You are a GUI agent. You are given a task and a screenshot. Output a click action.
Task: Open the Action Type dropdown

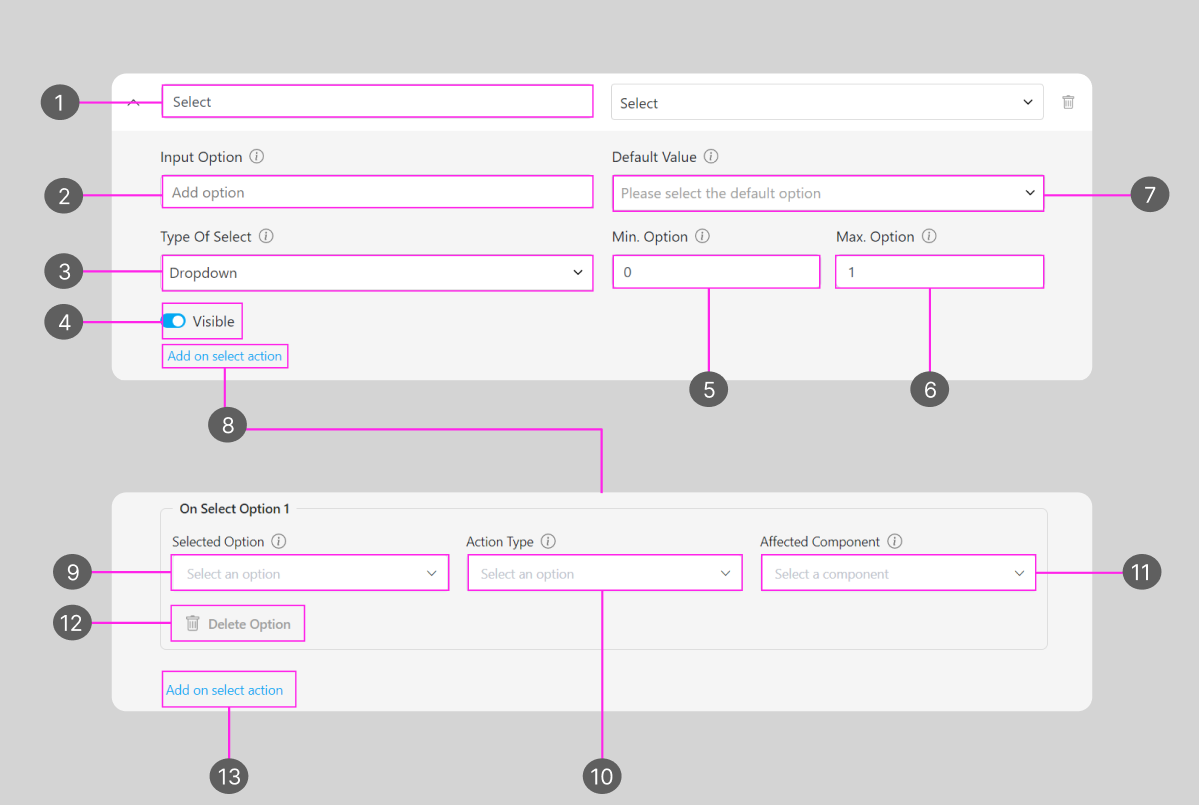click(x=604, y=574)
